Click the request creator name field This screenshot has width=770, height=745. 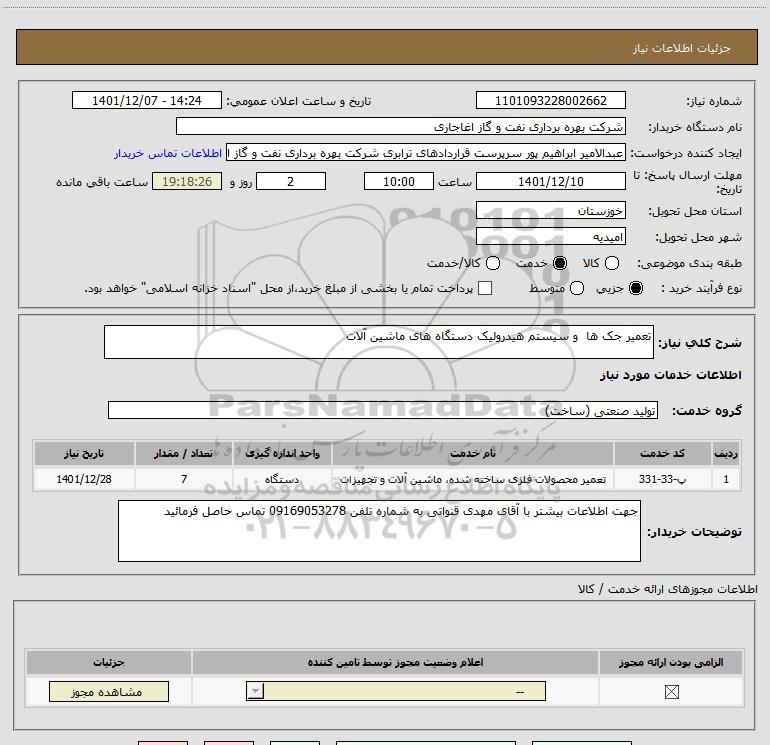(426, 153)
